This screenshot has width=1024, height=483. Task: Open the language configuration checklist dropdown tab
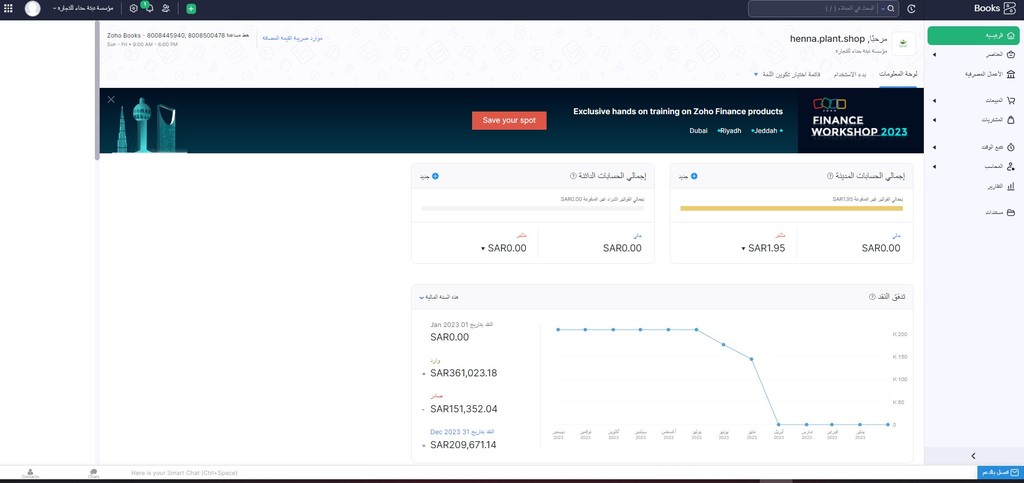tap(787, 74)
